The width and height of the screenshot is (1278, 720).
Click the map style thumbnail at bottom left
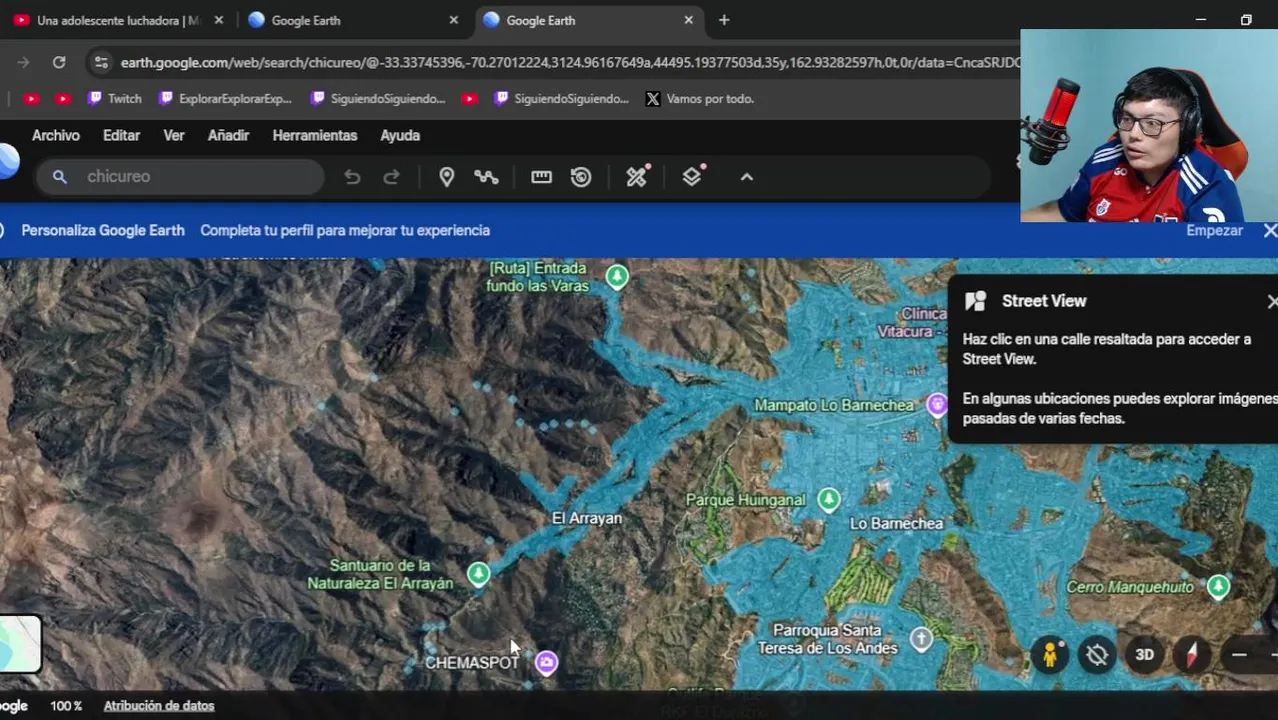(x=20, y=644)
